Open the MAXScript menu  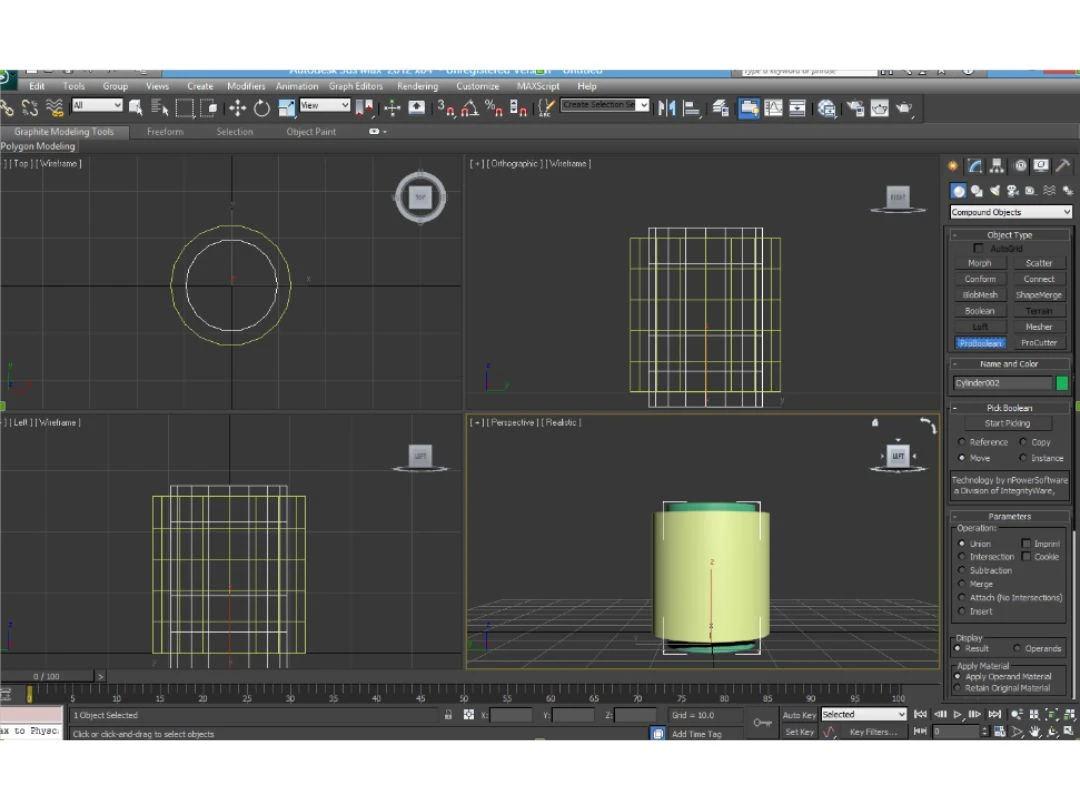(538, 86)
